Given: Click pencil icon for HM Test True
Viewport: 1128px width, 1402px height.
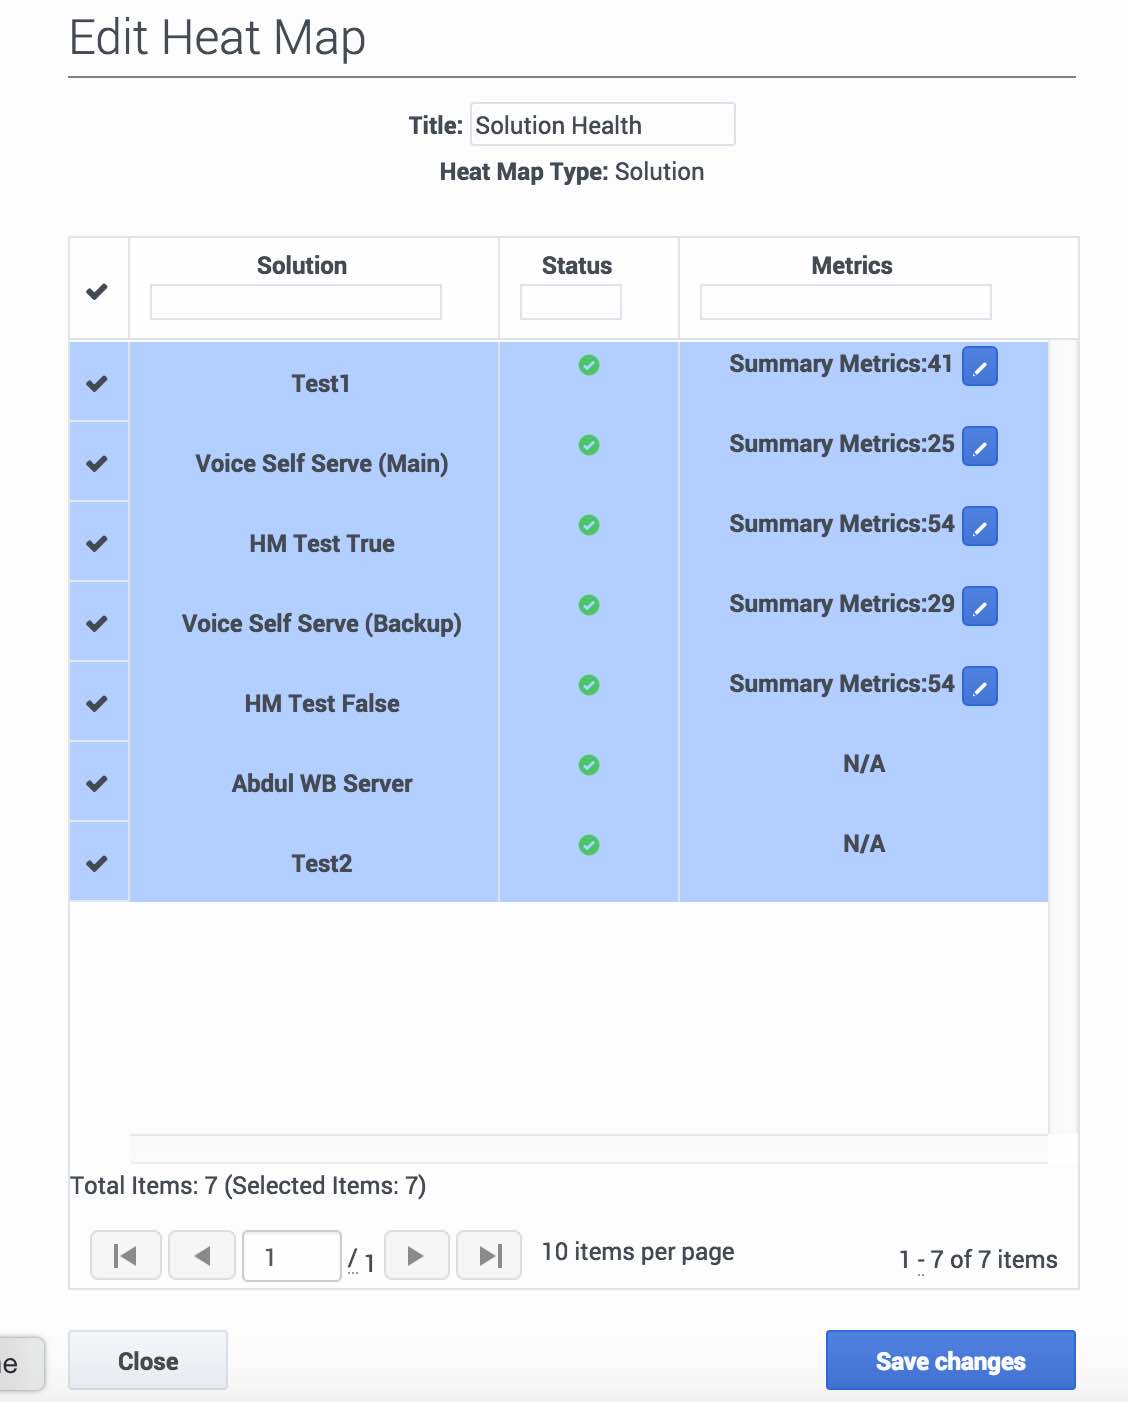Looking at the screenshot, I should tap(980, 527).
